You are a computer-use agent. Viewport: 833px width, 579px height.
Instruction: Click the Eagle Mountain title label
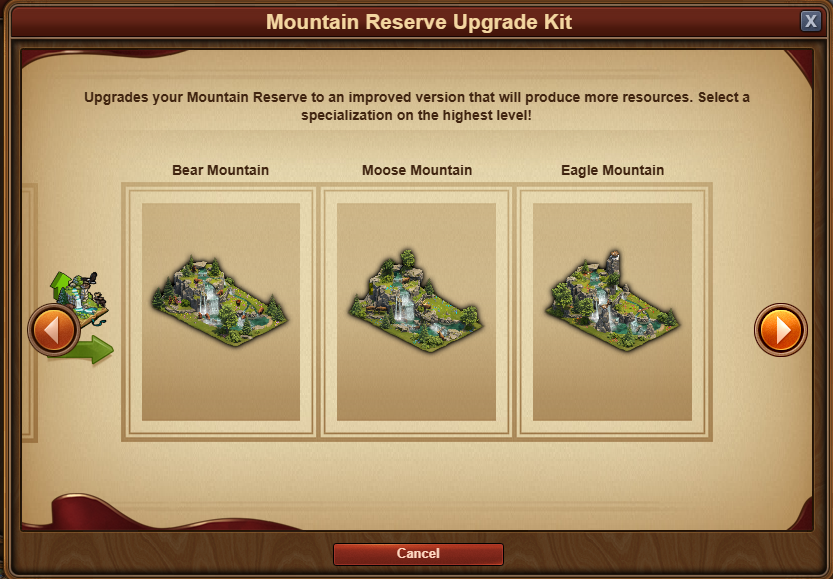coord(613,170)
